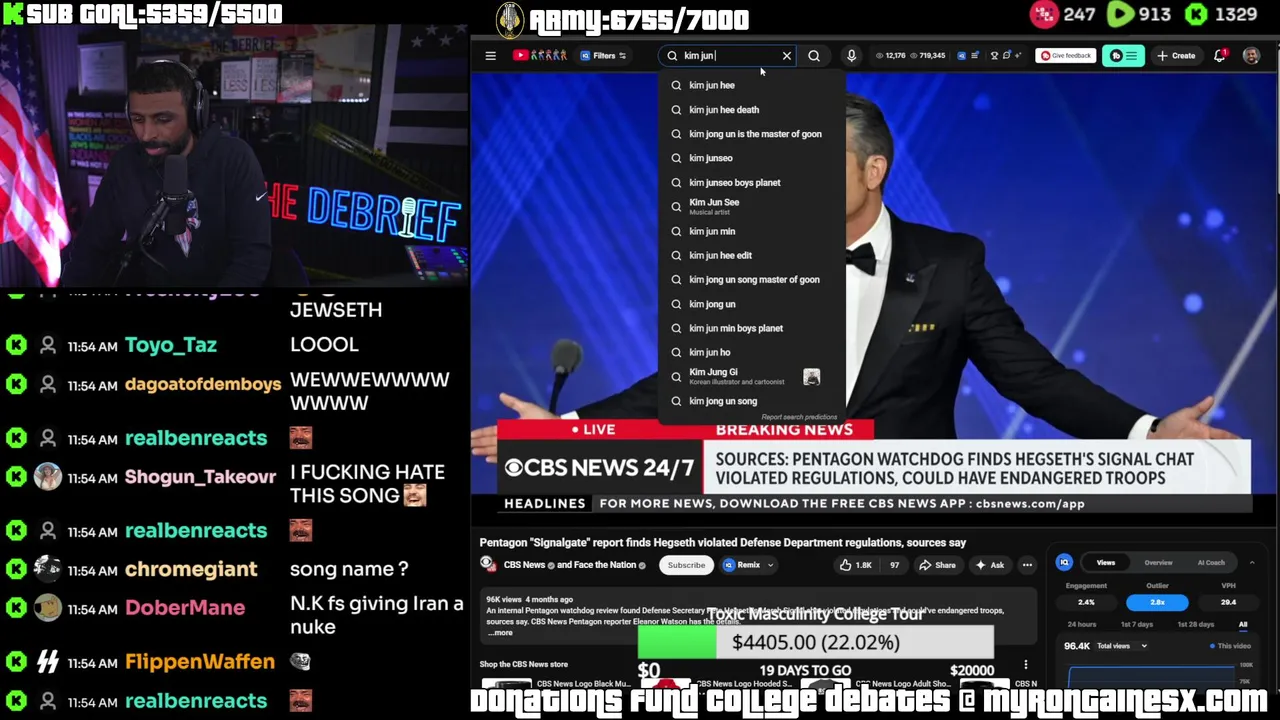Image resolution: width=1280 pixels, height=720 pixels.
Task: Select suggestion 'kim jong un'
Action: tap(752, 304)
